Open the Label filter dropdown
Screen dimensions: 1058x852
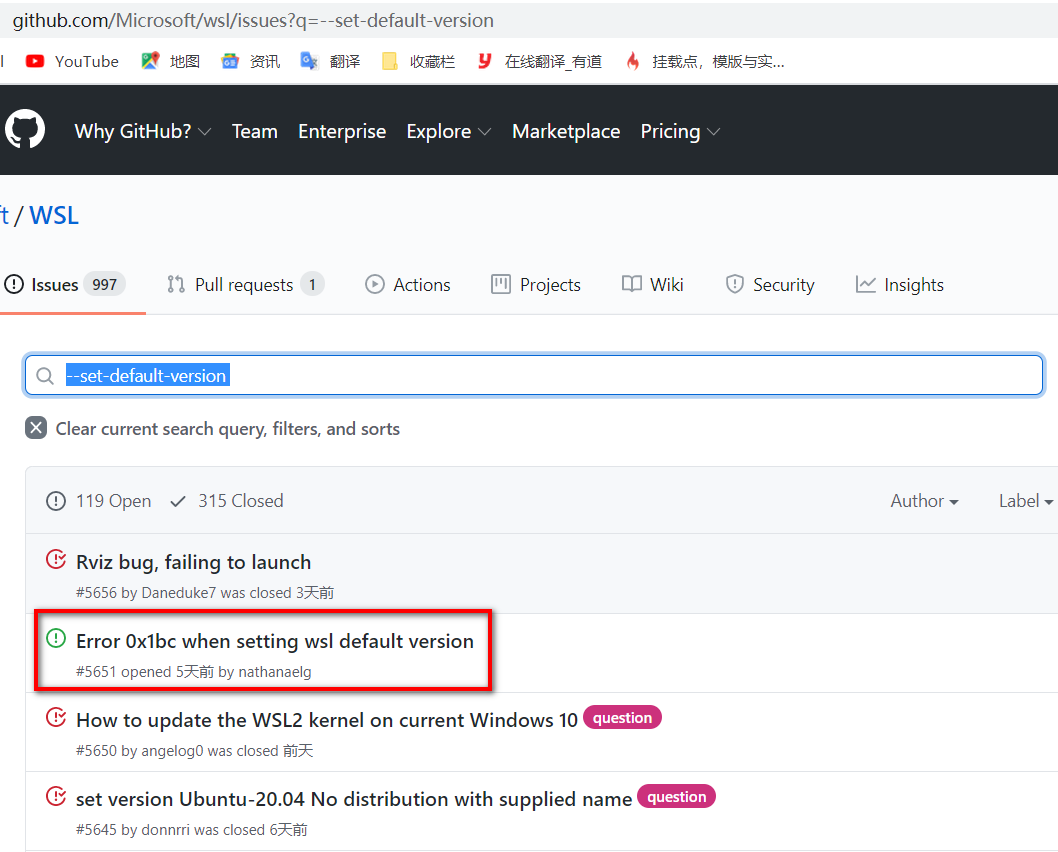[x=1026, y=501]
